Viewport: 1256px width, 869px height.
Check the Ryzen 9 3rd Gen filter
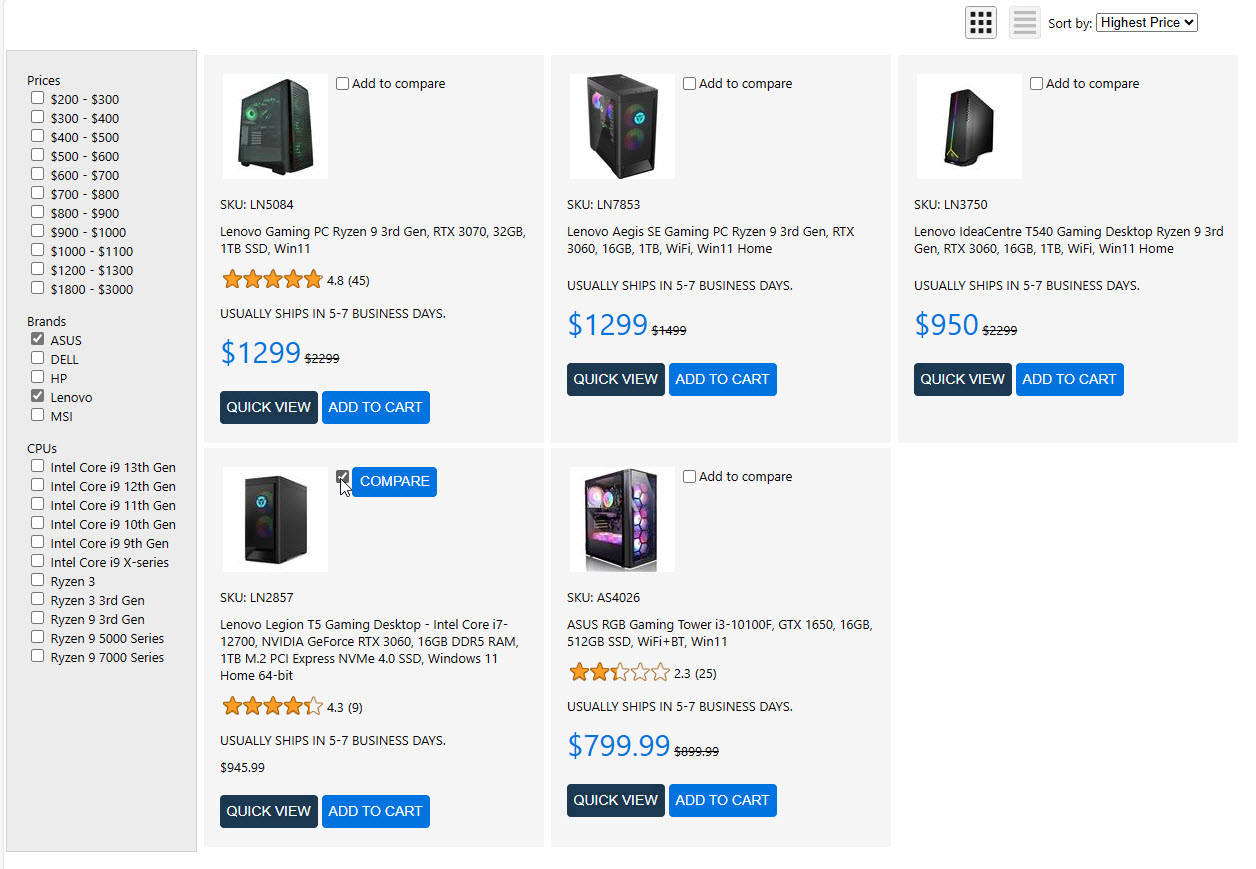click(38, 619)
